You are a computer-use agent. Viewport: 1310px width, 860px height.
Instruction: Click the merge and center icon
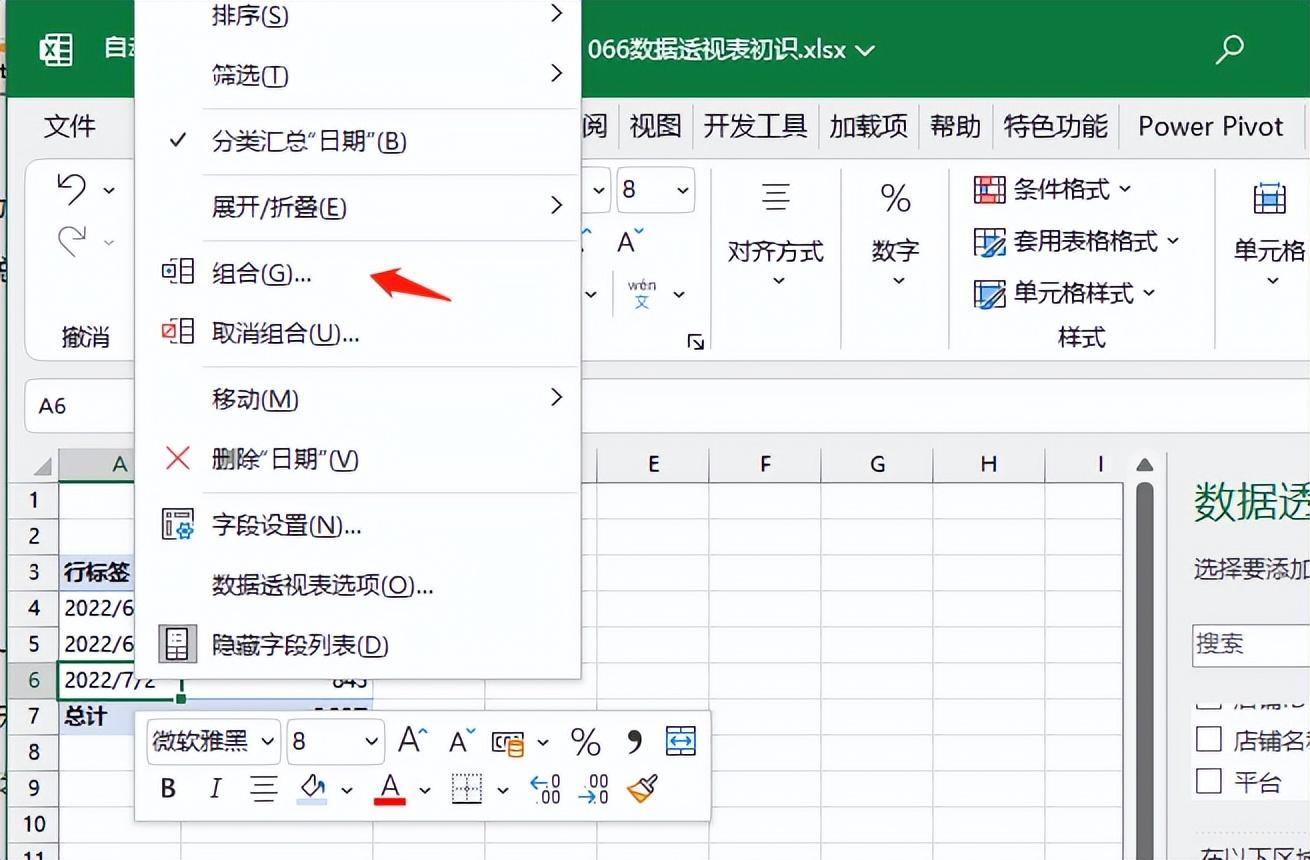(x=680, y=741)
